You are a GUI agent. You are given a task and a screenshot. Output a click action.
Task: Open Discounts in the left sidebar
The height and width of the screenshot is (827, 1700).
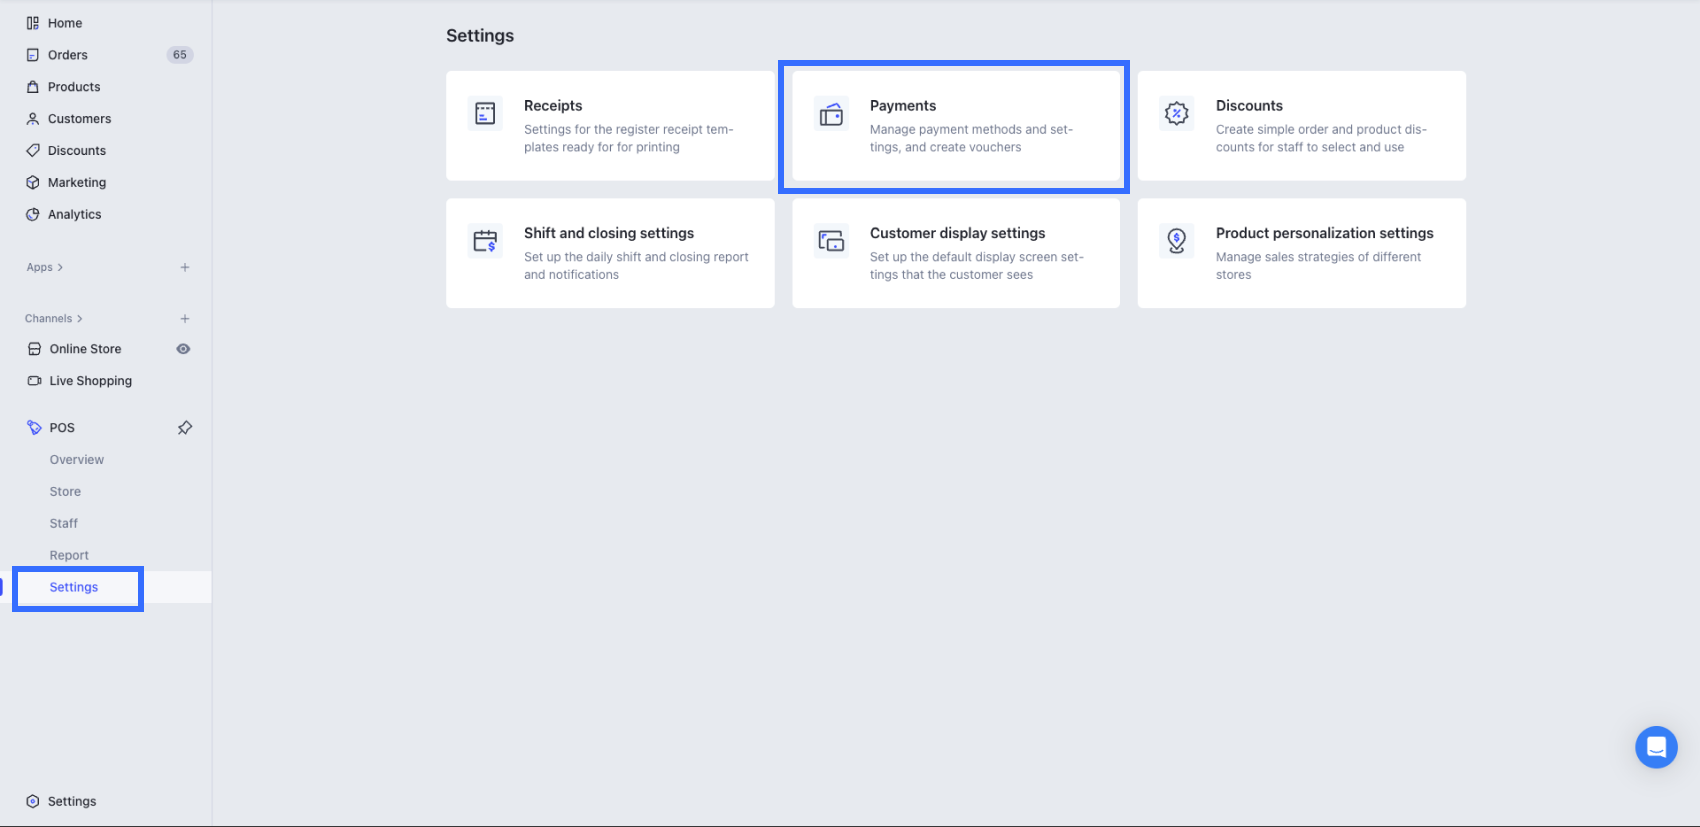tap(77, 151)
